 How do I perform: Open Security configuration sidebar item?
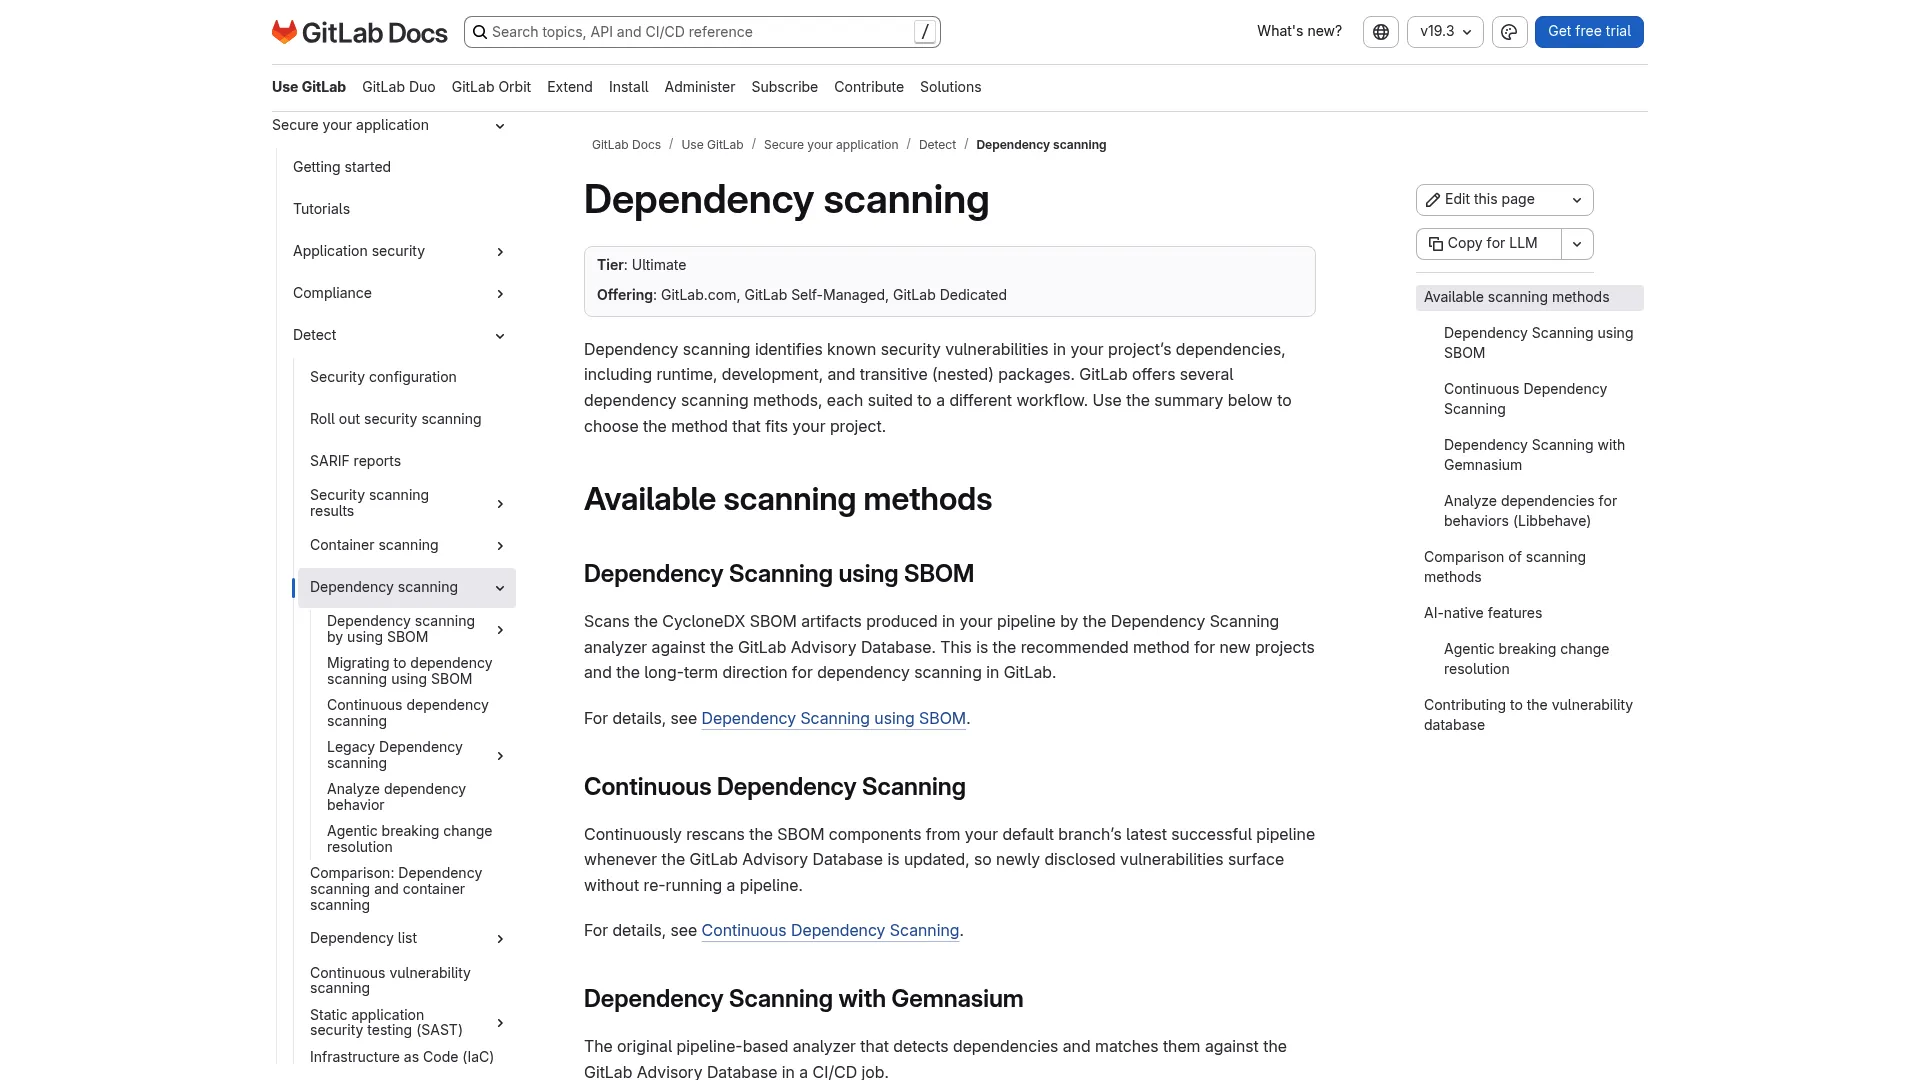point(383,377)
